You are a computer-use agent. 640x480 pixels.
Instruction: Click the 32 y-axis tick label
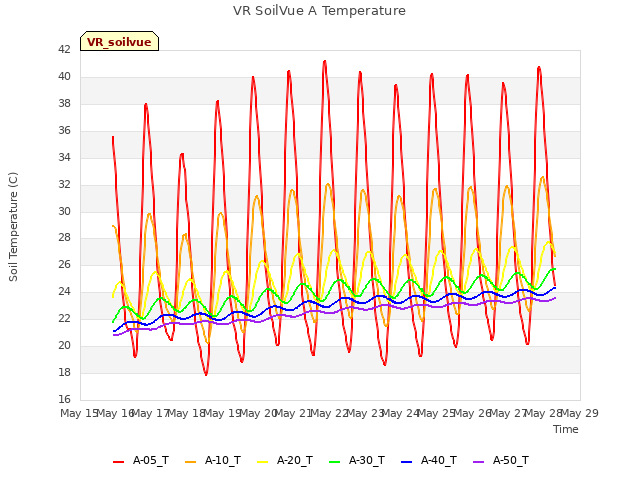click(x=64, y=184)
